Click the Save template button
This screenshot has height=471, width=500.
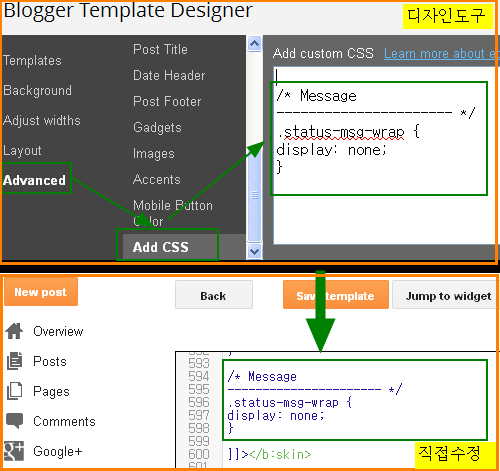[336, 295]
